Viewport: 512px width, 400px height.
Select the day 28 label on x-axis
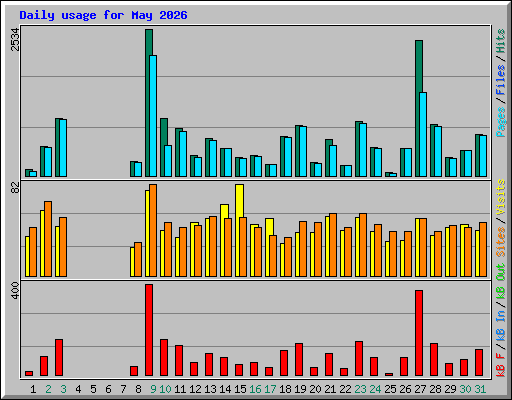[x=435, y=389]
